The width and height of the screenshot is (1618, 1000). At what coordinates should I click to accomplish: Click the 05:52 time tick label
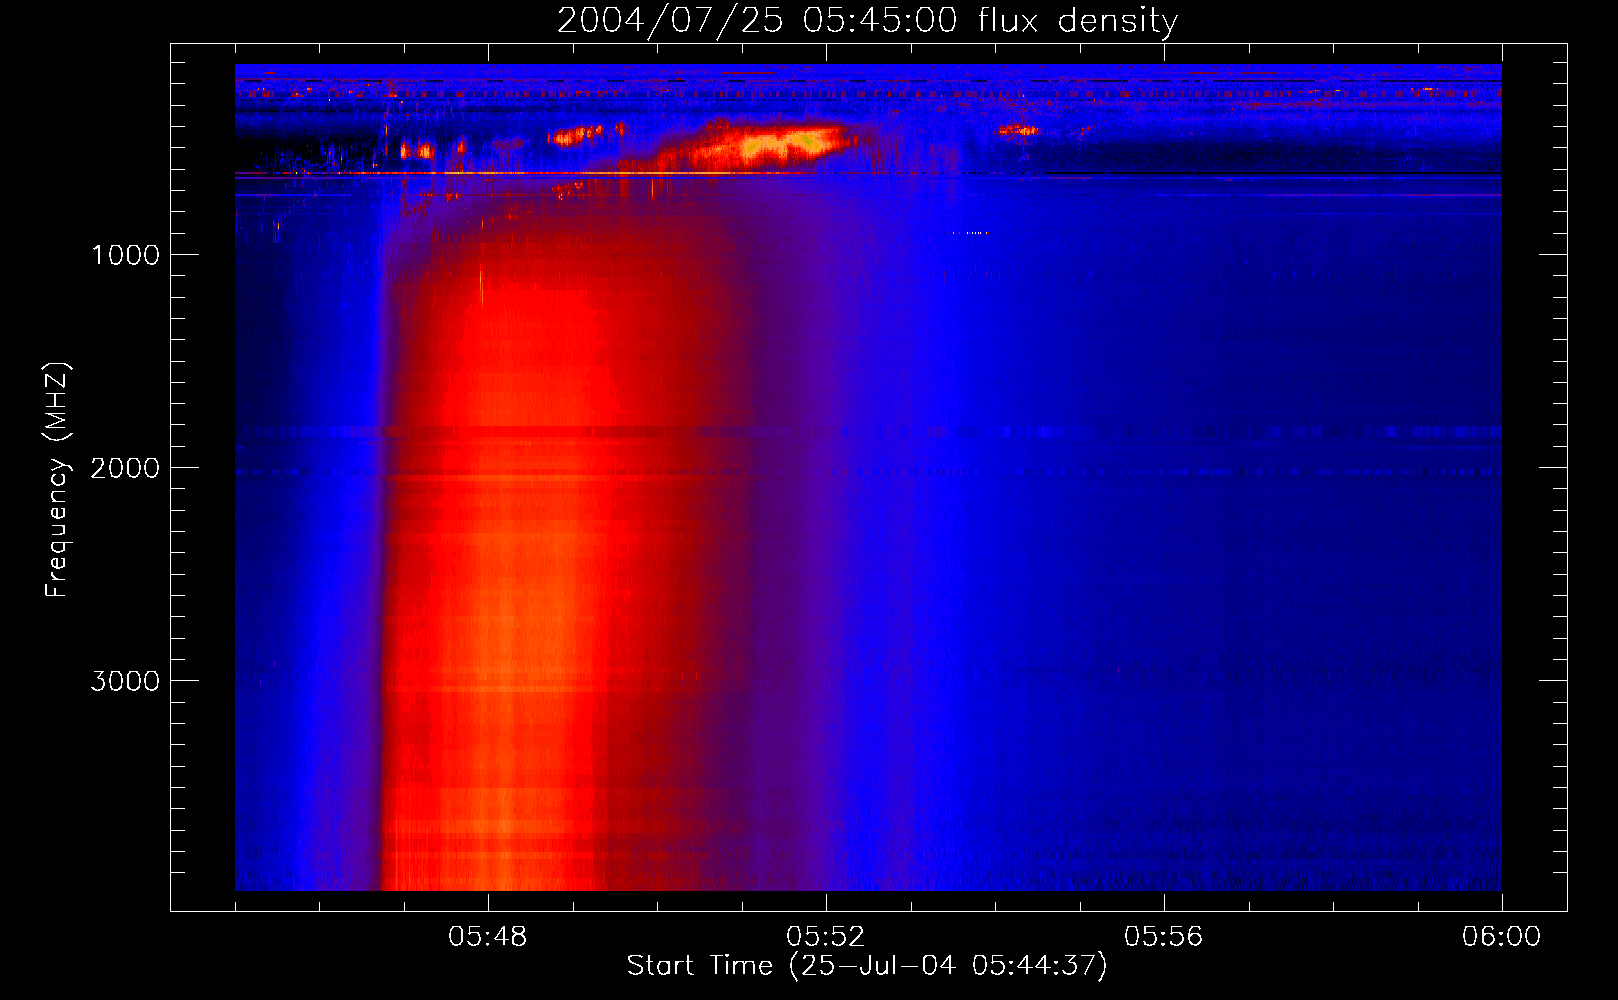[826, 937]
